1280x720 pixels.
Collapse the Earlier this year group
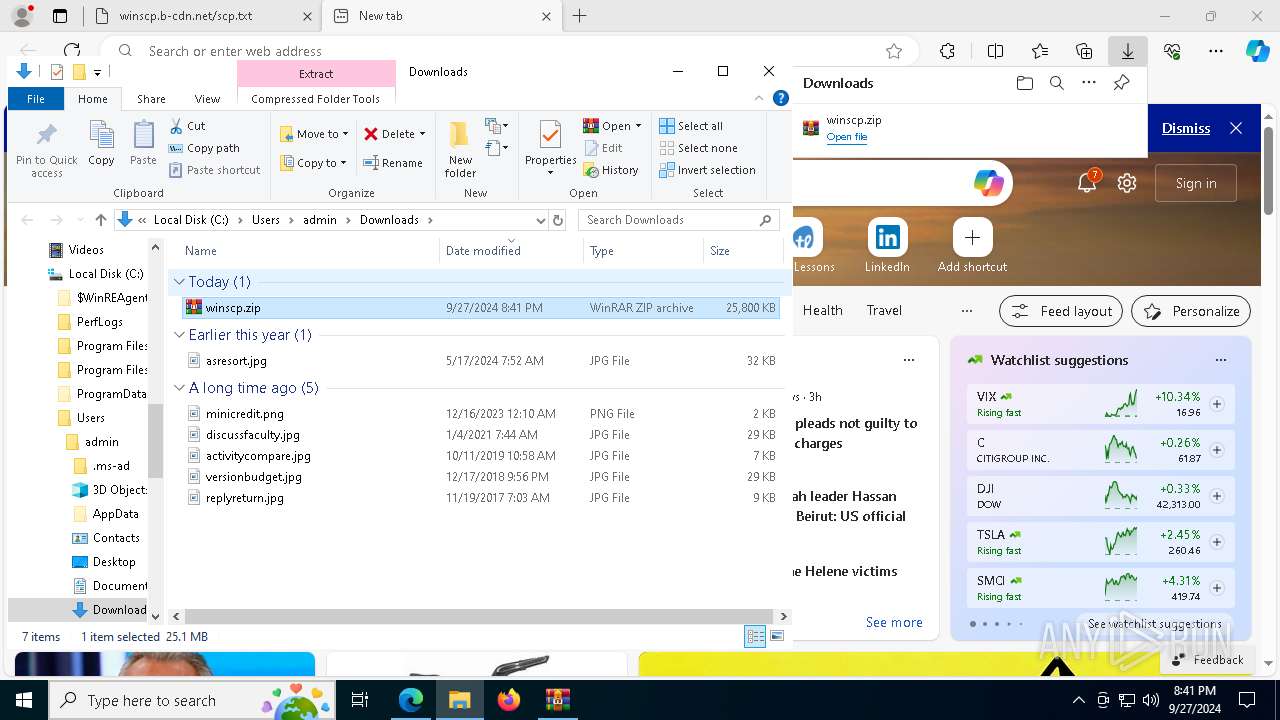point(179,335)
